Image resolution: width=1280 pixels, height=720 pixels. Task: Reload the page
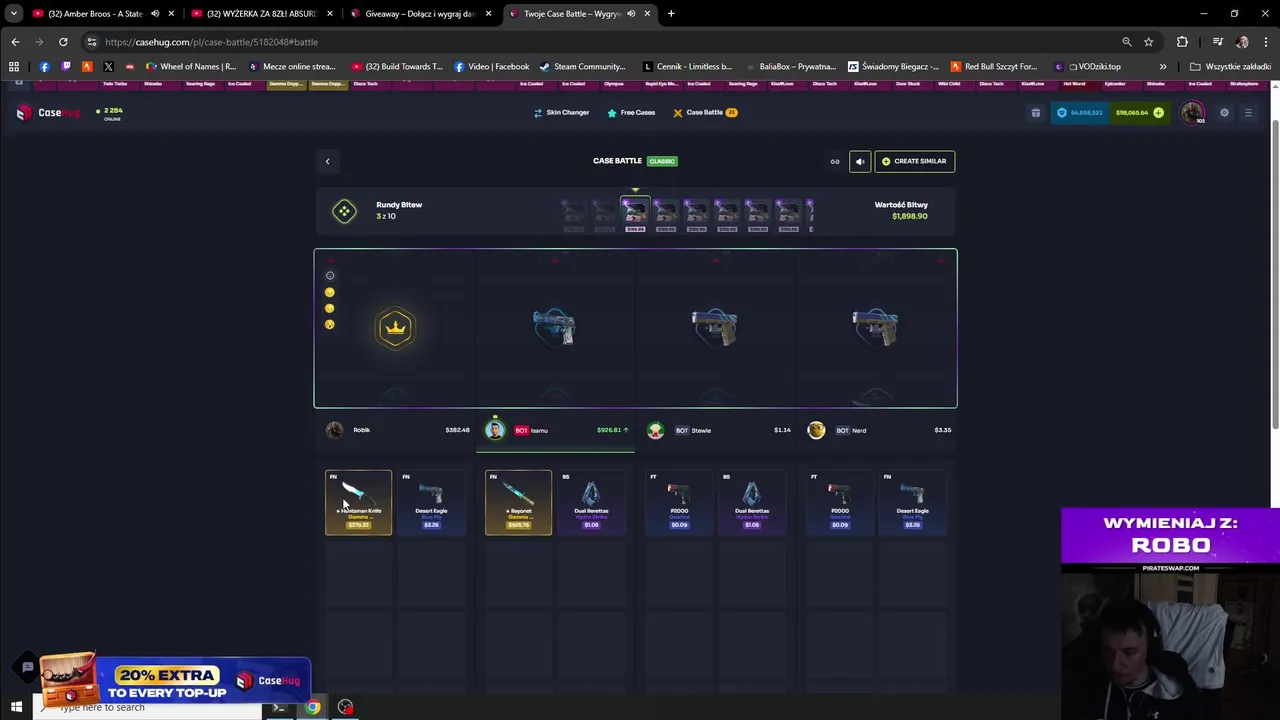pos(63,42)
